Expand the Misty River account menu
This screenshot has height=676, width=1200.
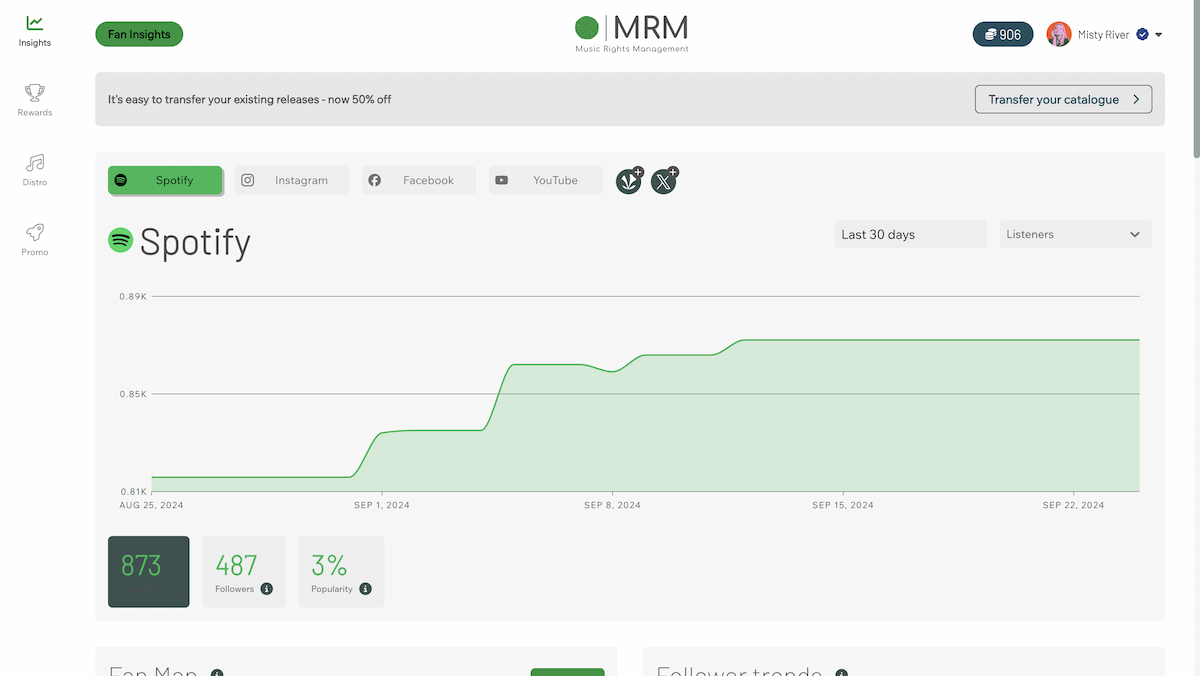coord(1157,33)
